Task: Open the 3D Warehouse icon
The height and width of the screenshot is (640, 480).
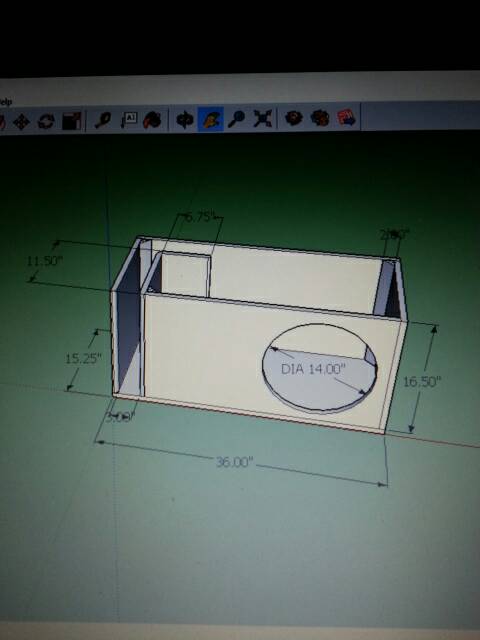Action: 293,118
